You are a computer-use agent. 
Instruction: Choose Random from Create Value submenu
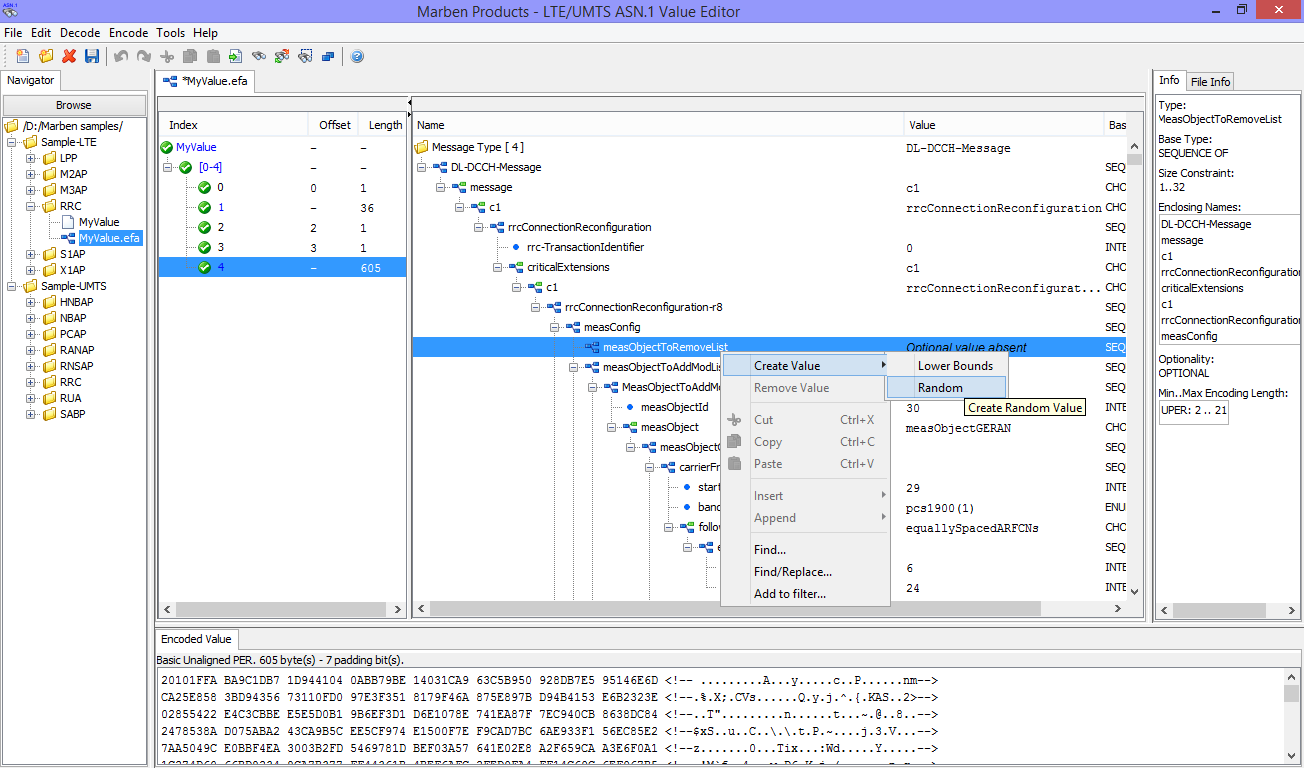pos(948,387)
